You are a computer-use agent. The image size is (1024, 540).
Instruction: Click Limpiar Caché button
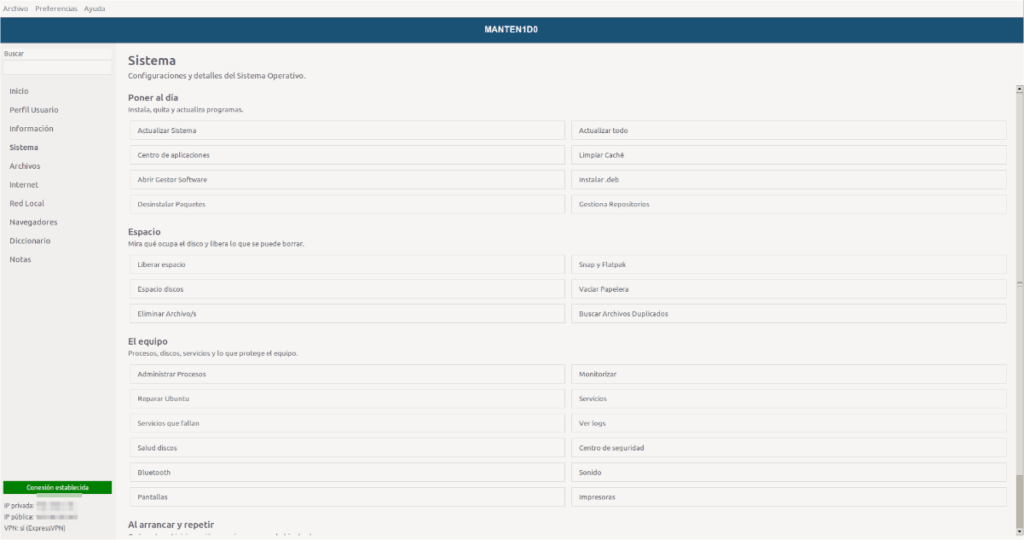788,155
